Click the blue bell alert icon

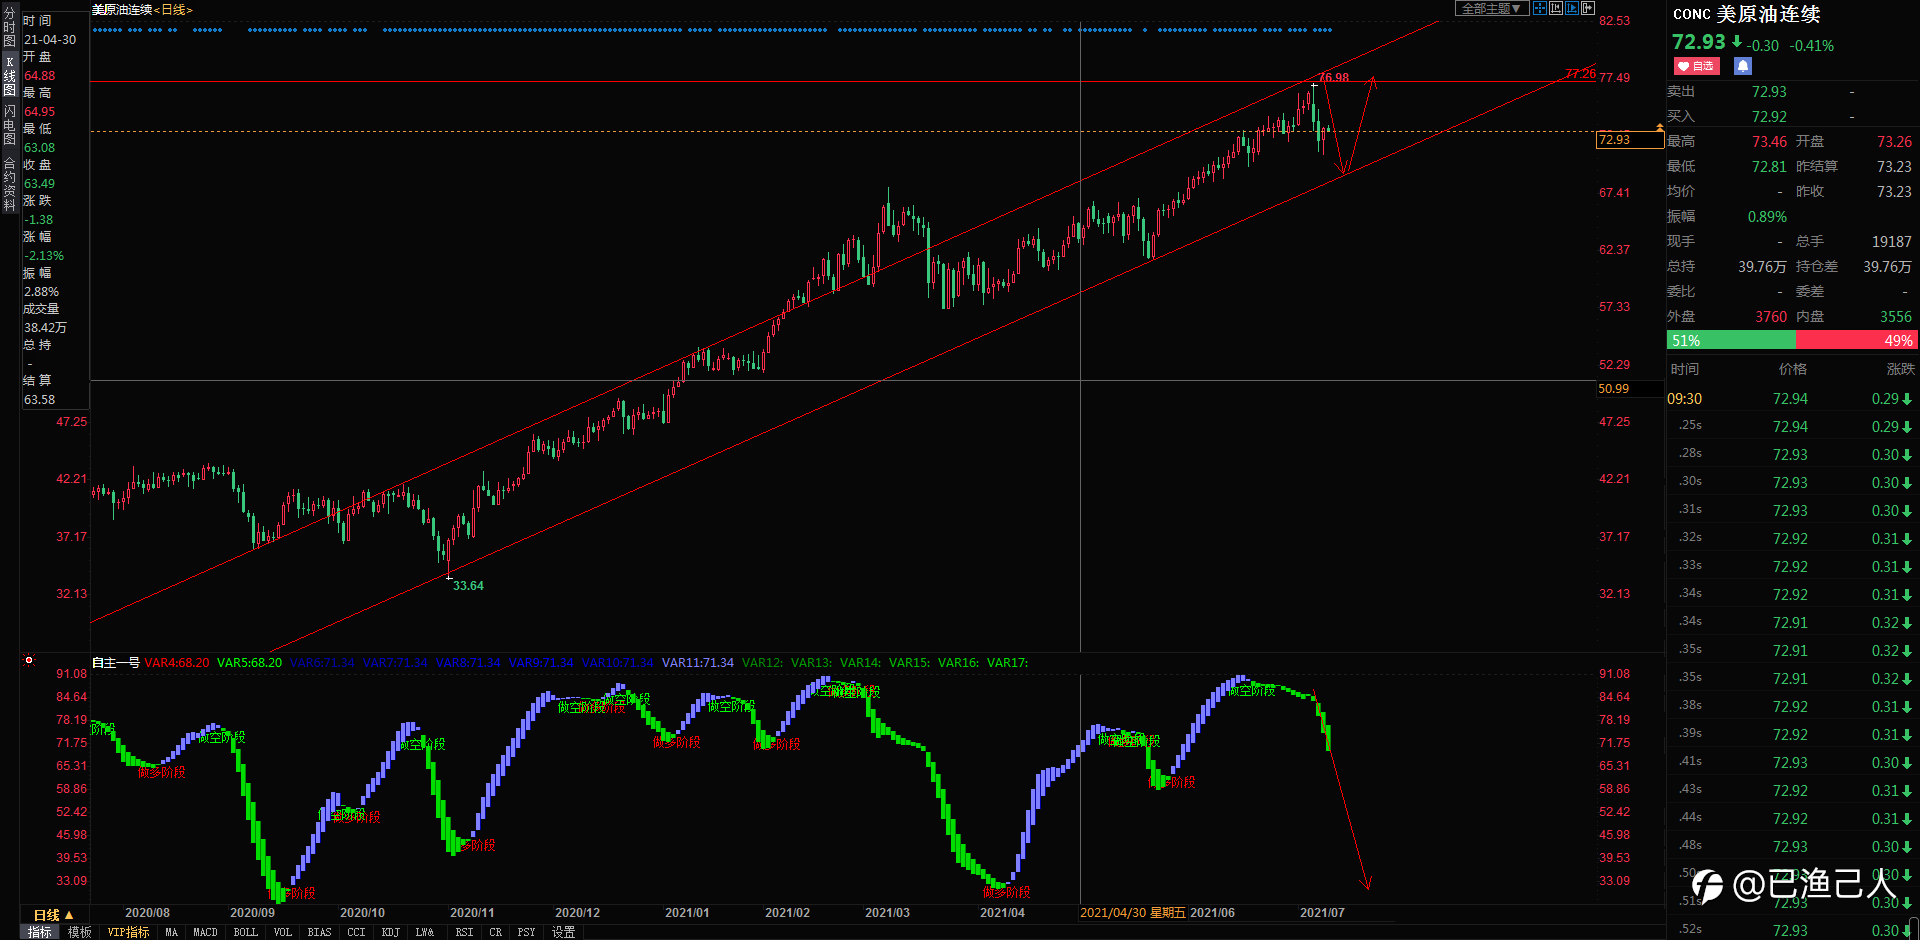pyautogui.click(x=1743, y=66)
